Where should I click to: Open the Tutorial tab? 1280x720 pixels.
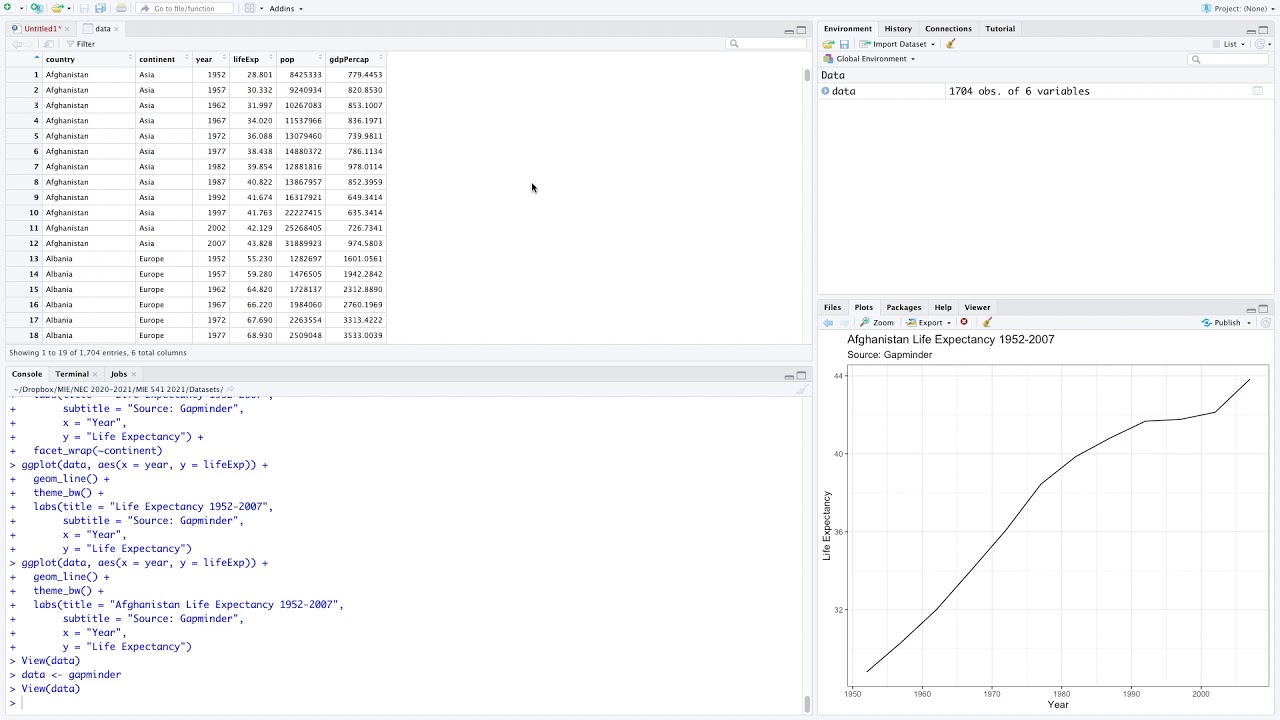1000,29
